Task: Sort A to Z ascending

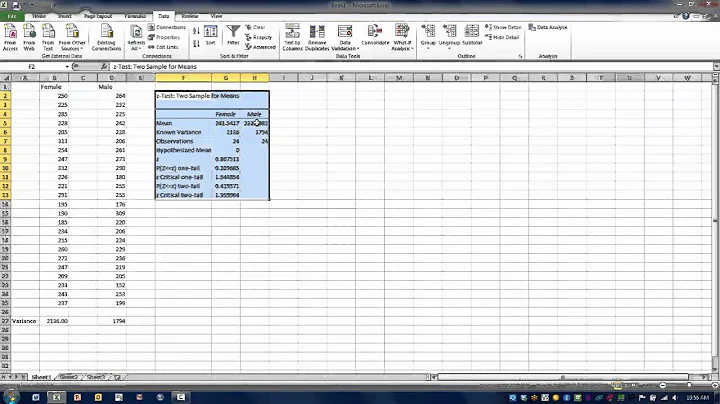Action: (197, 31)
